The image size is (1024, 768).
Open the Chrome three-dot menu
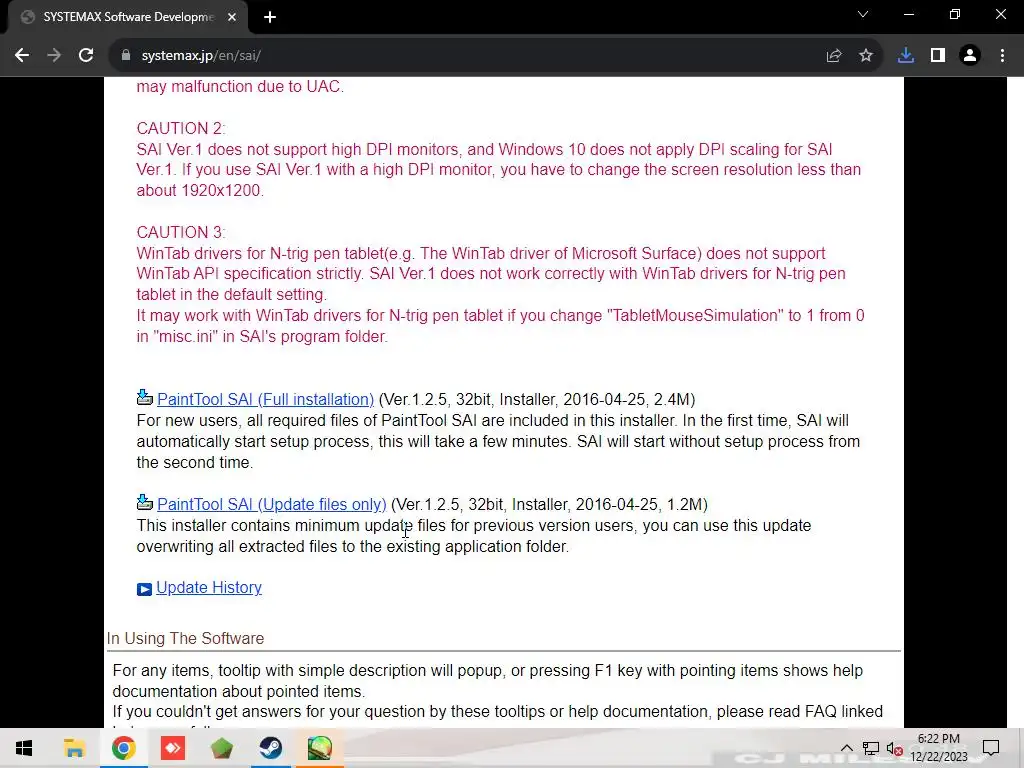pyautogui.click(x=1002, y=56)
